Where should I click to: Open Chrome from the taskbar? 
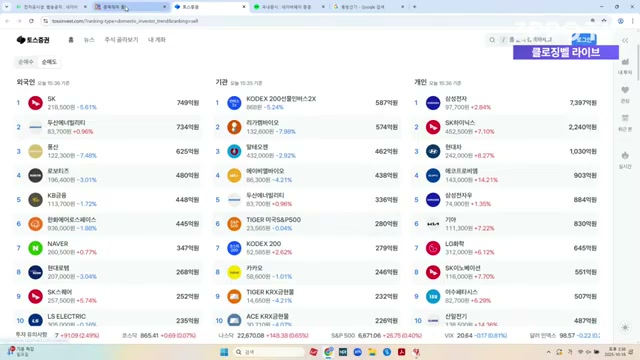point(328,352)
